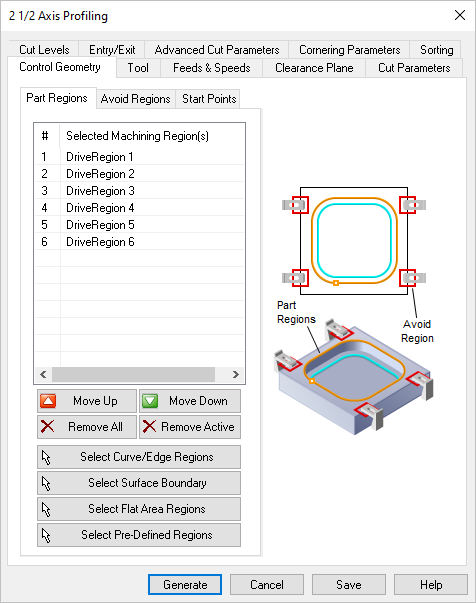Click the Select Curve/Edge Regions label

pyautogui.click(x=146, y=457)
